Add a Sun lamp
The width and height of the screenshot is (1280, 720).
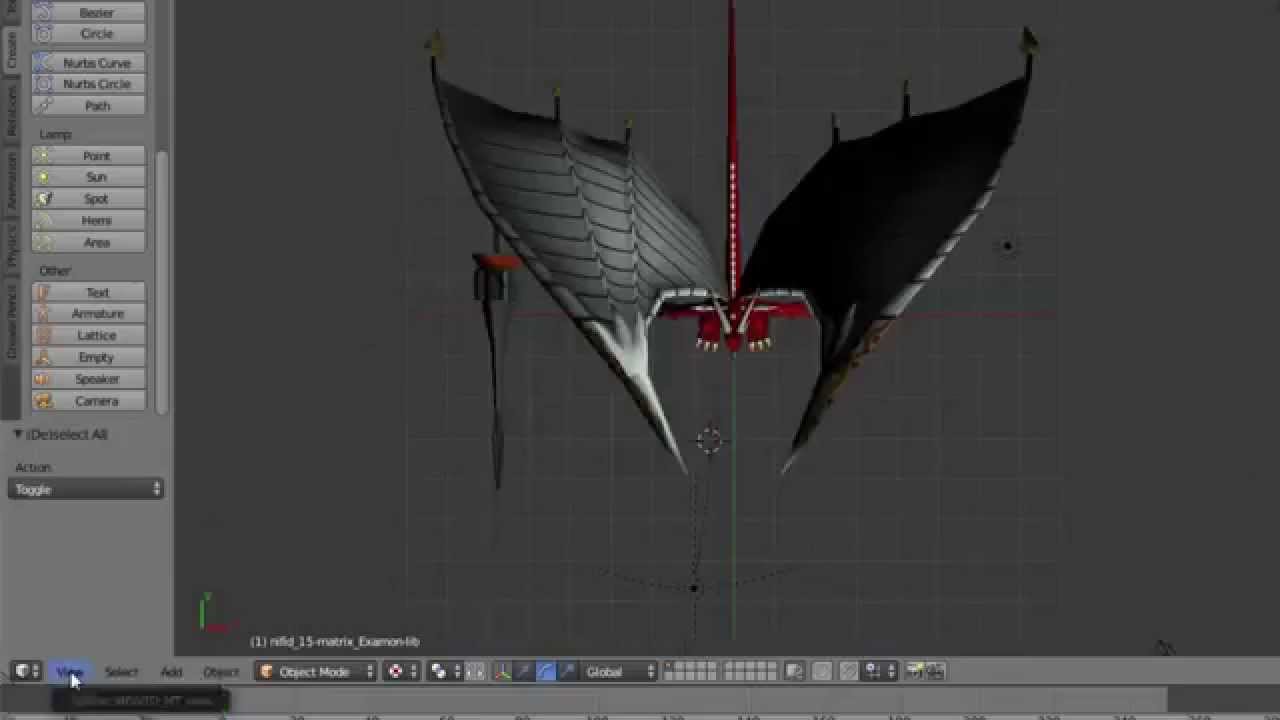89,177
